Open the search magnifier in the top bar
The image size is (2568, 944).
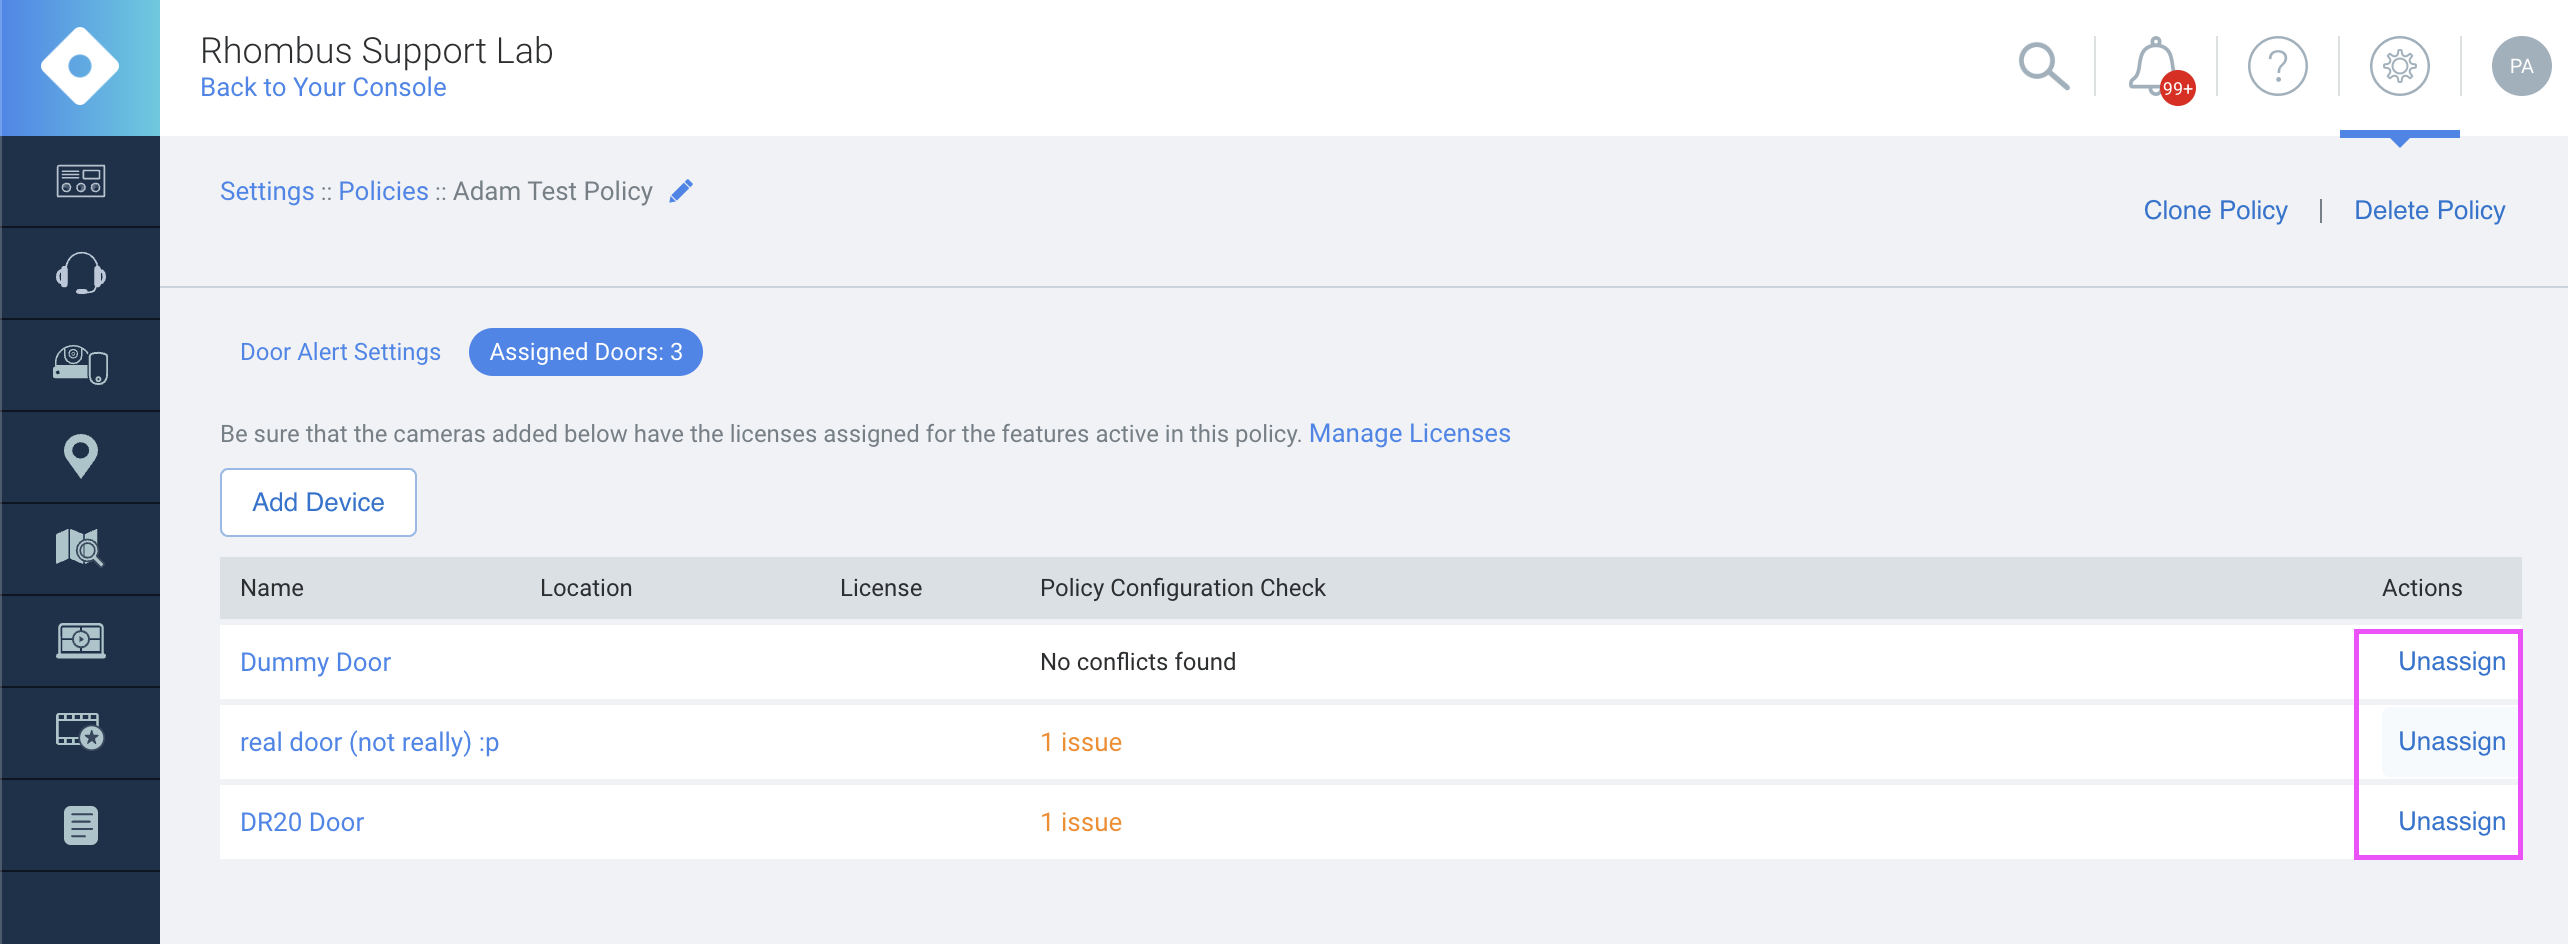2042,66
